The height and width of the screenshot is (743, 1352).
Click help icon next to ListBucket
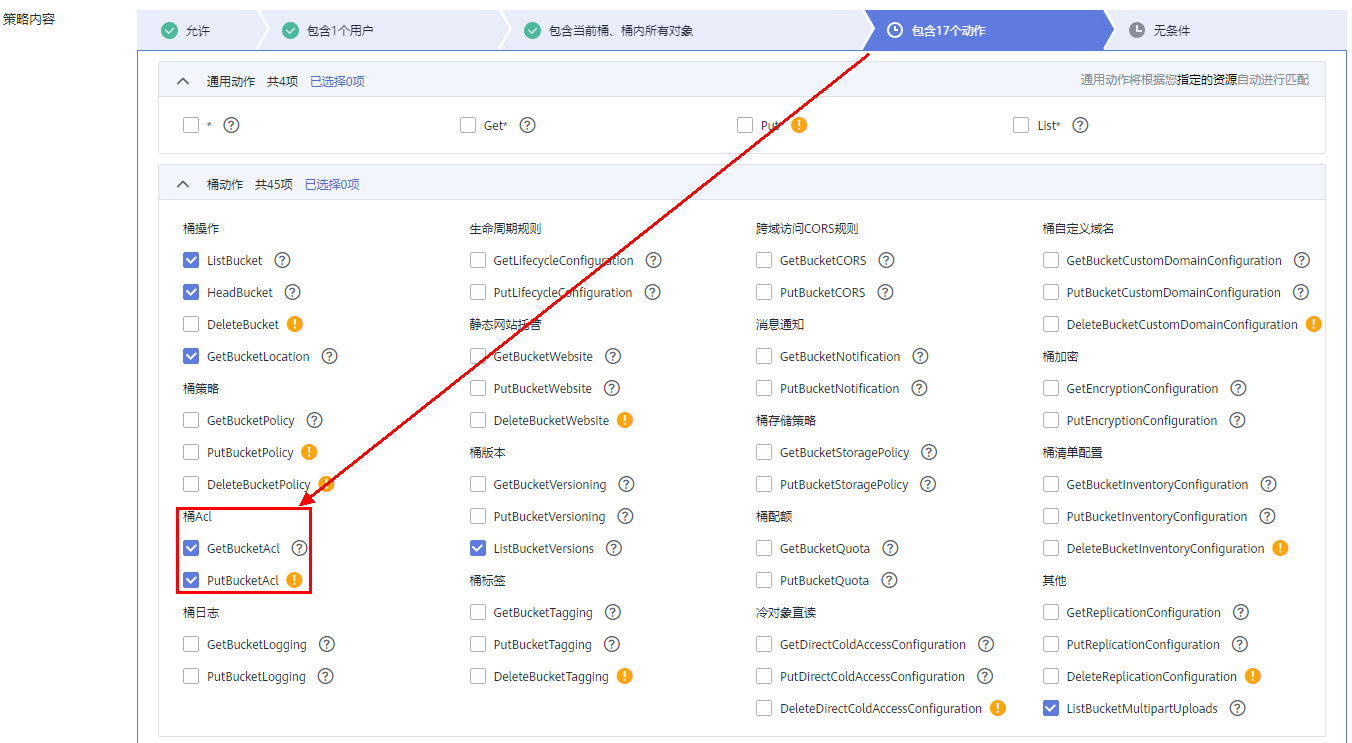coord(282,260)
